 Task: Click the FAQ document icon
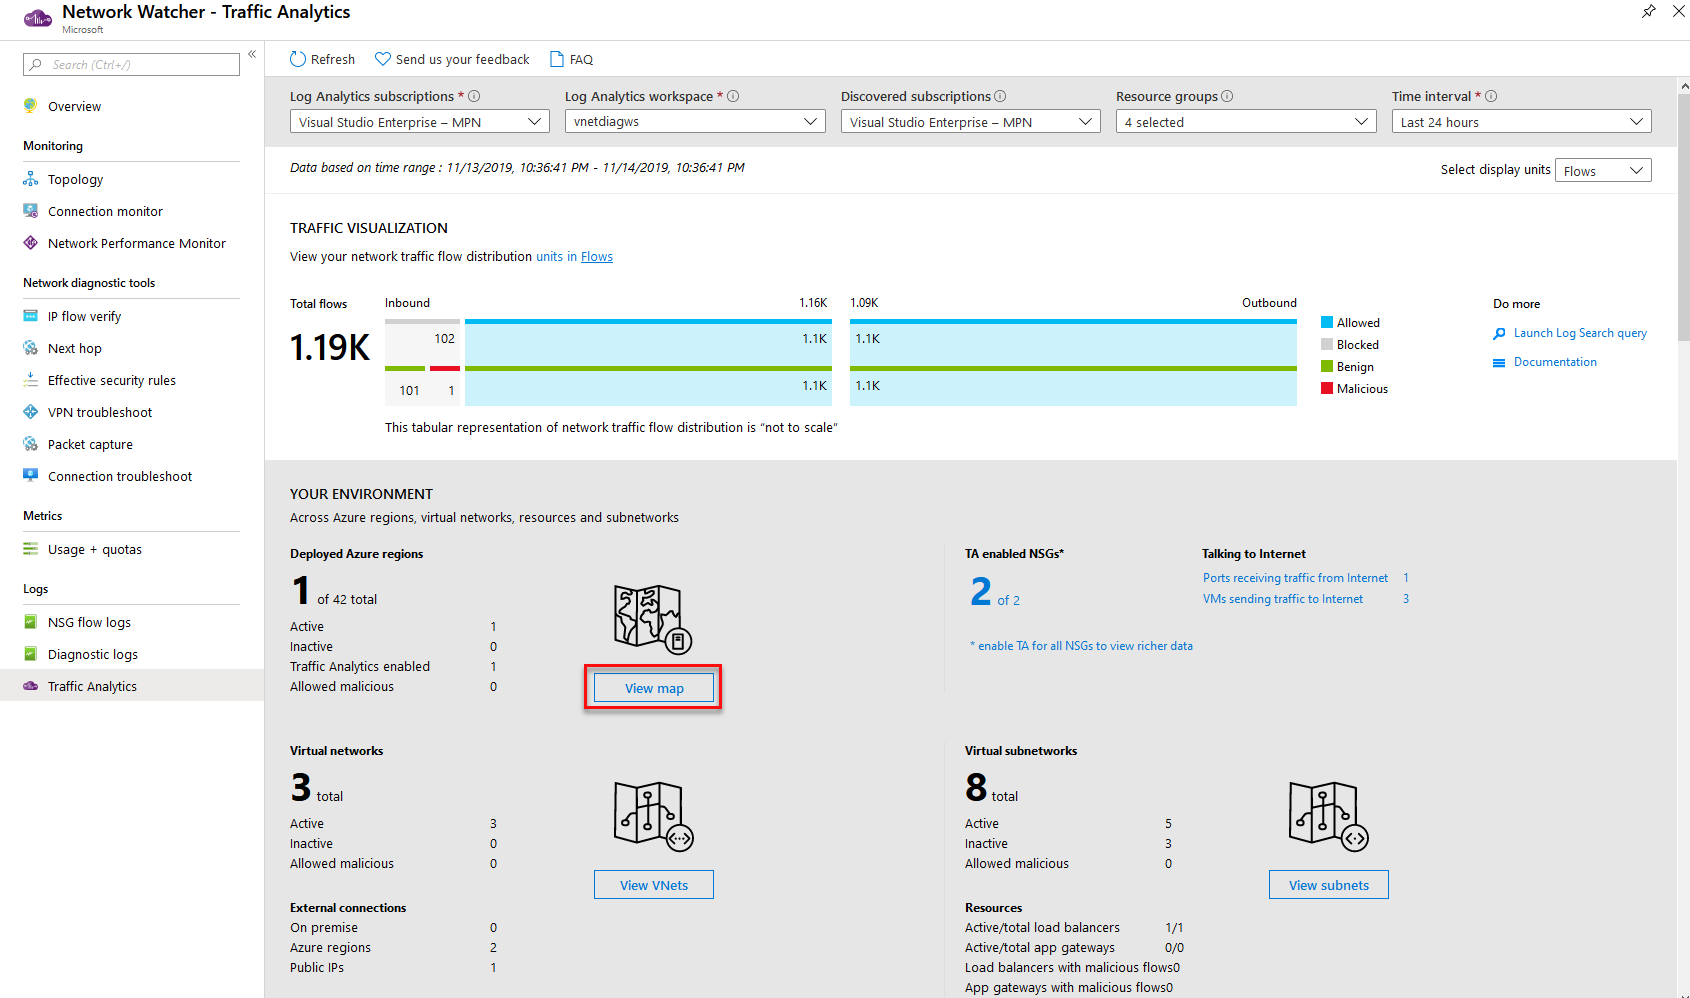[557, 59]
